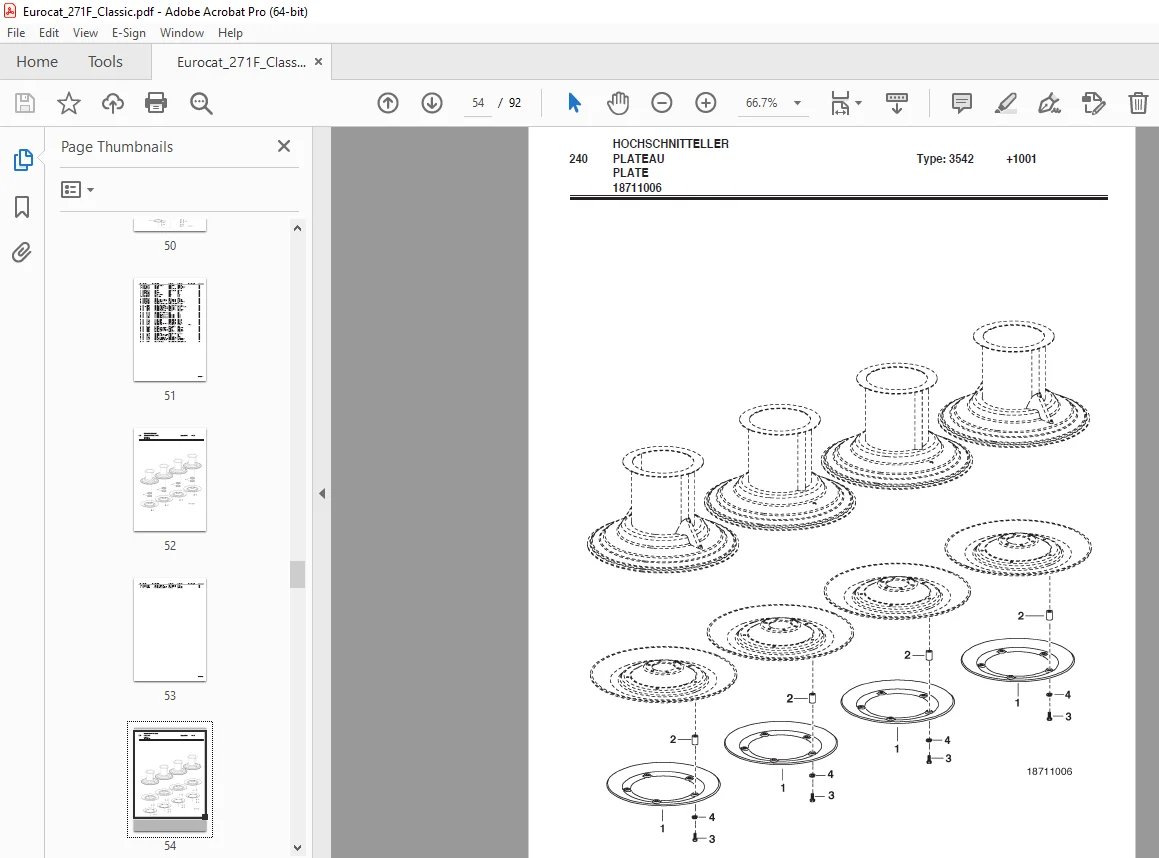Click the Type: 3542 text
1159x858 pixels.
tap(945, 158)
